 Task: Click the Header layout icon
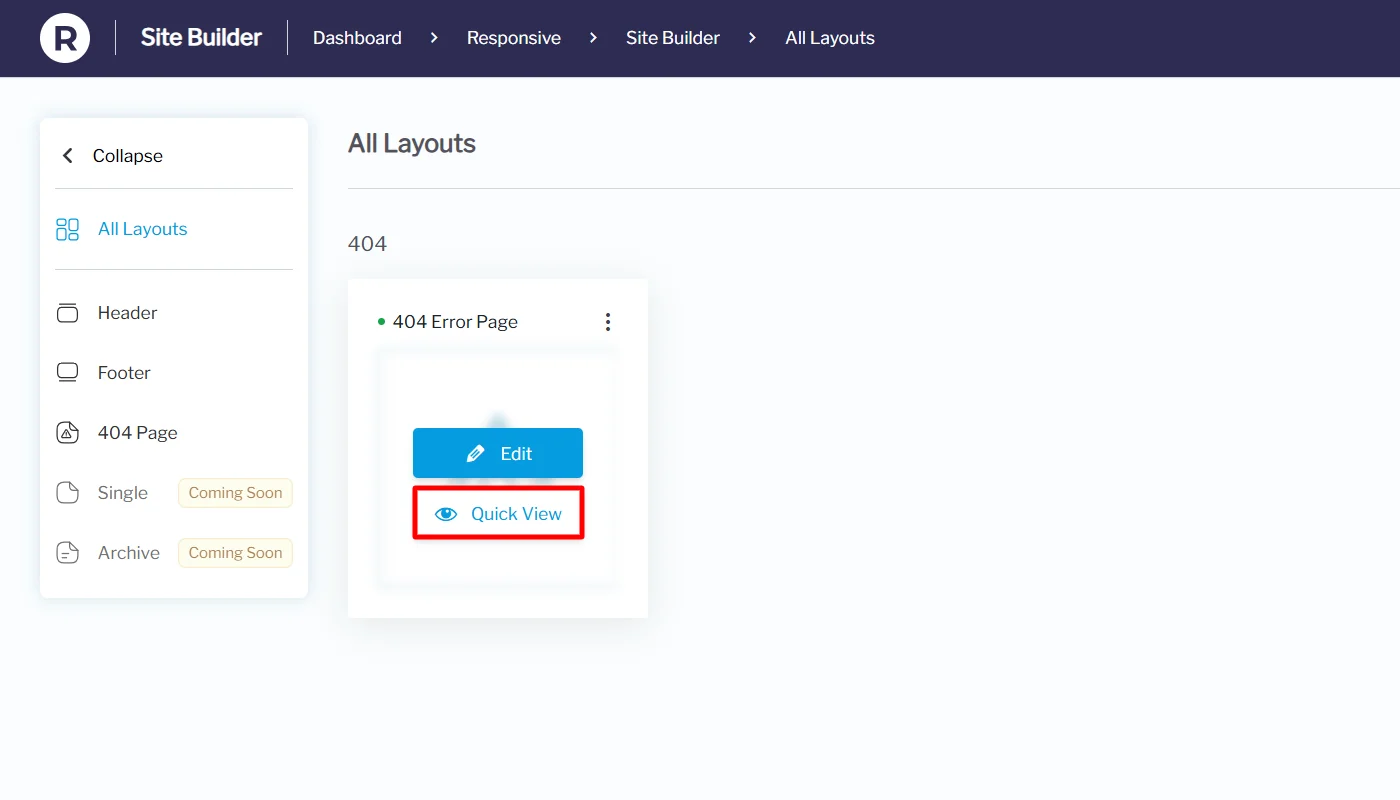tap(67, 313)
